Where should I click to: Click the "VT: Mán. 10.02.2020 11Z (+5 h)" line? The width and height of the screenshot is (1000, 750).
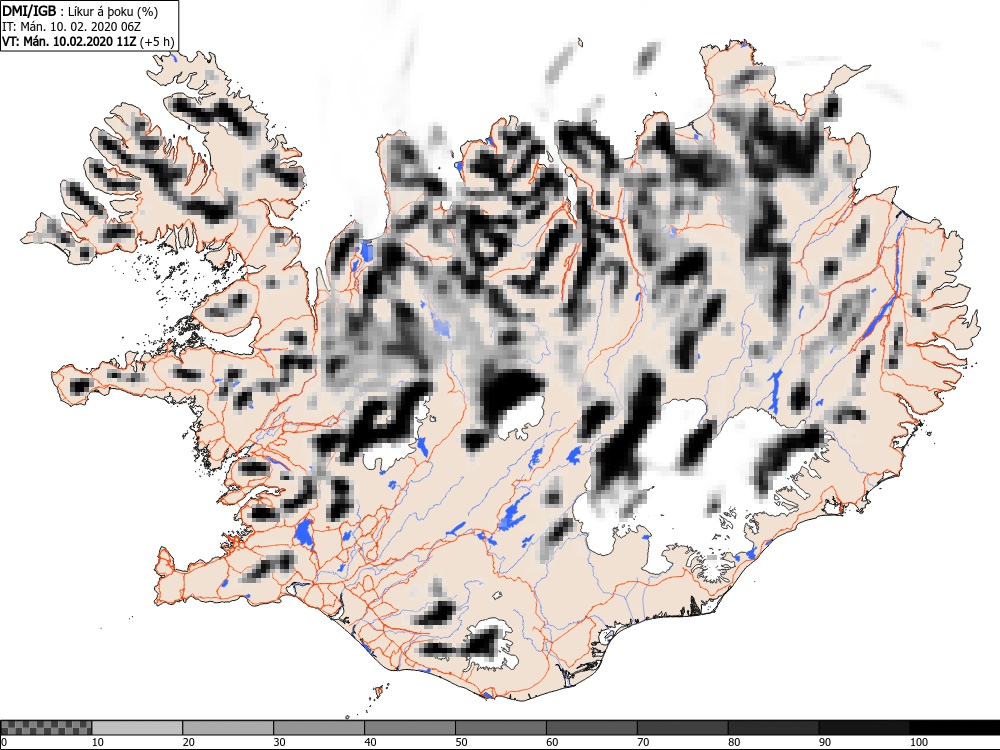point(88,41)
